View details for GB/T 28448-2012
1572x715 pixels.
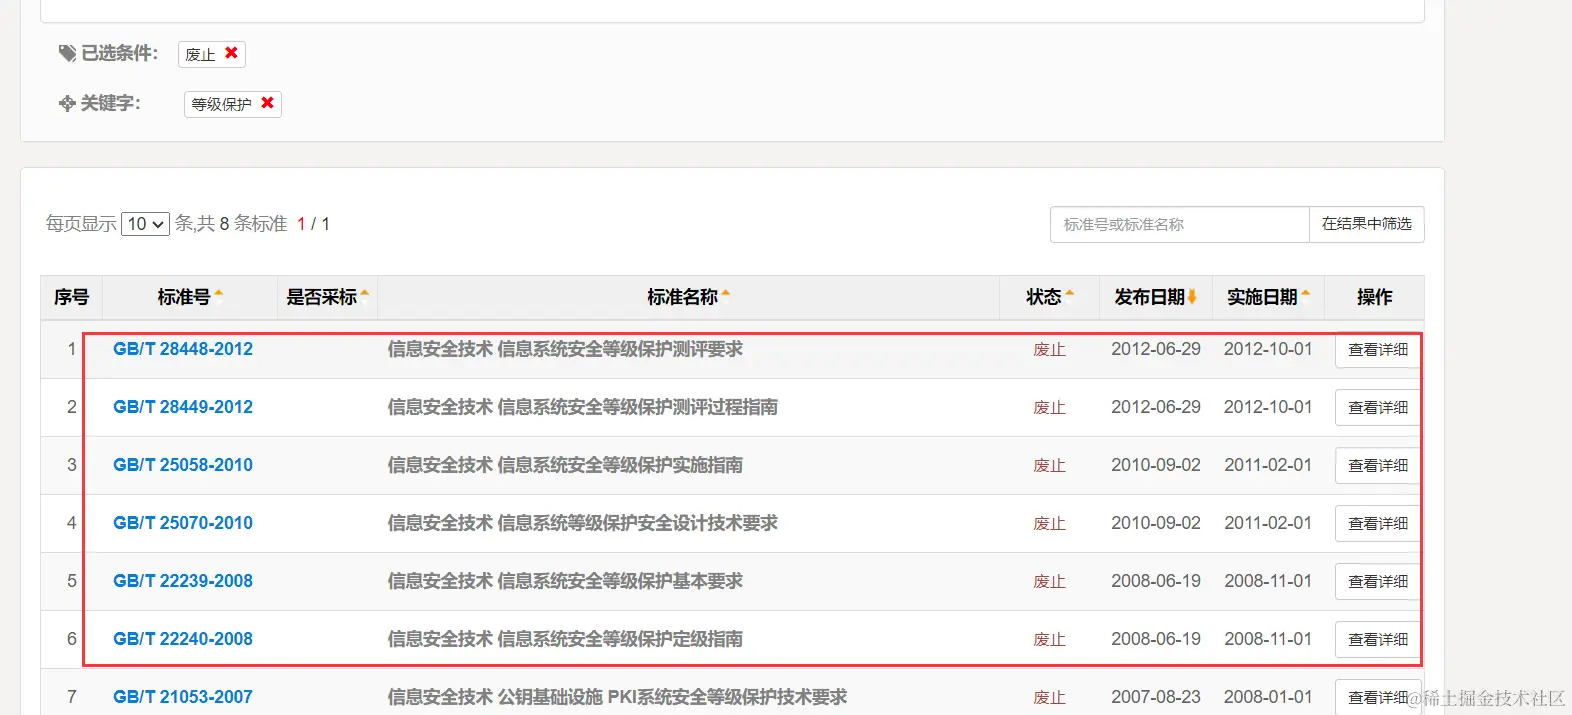point(1378,350)
